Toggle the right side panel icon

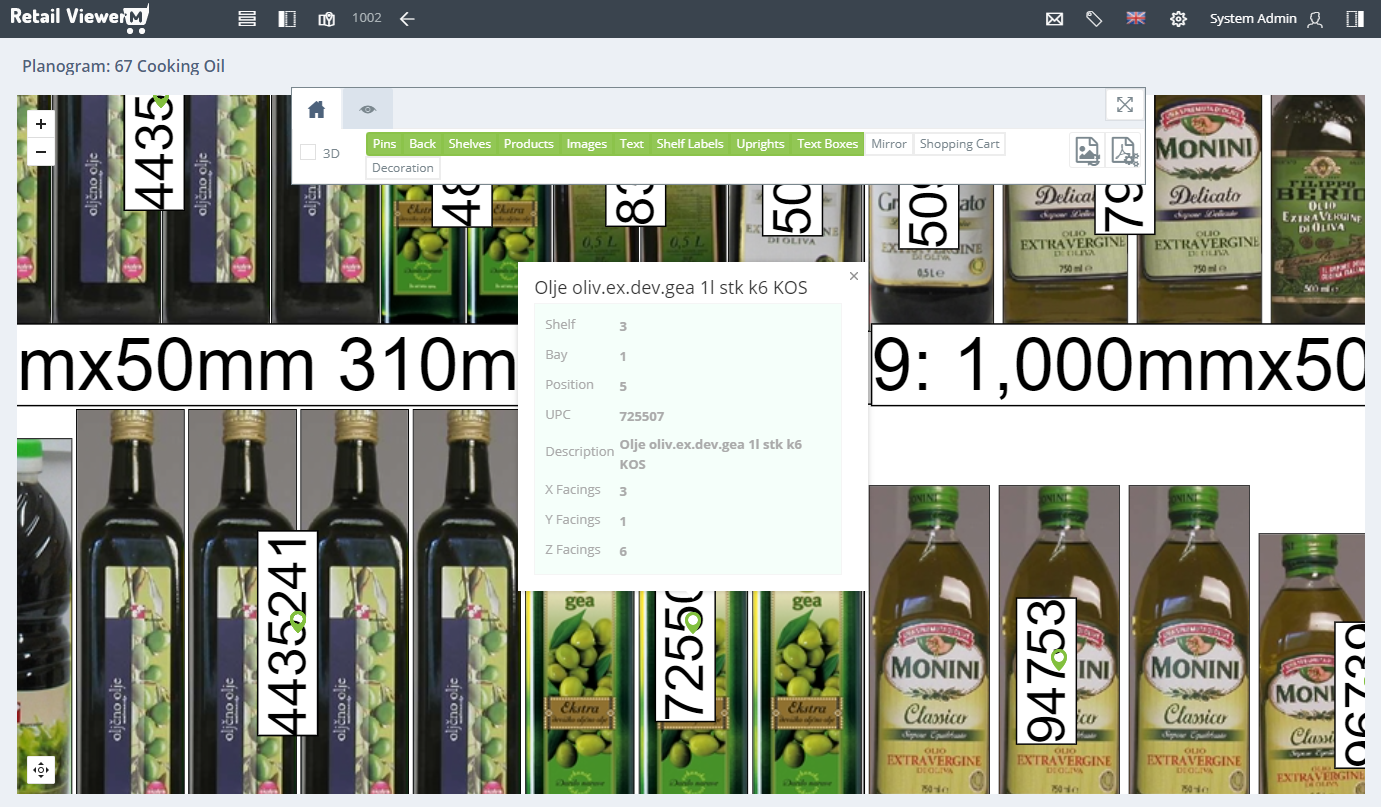[1355, 19]
